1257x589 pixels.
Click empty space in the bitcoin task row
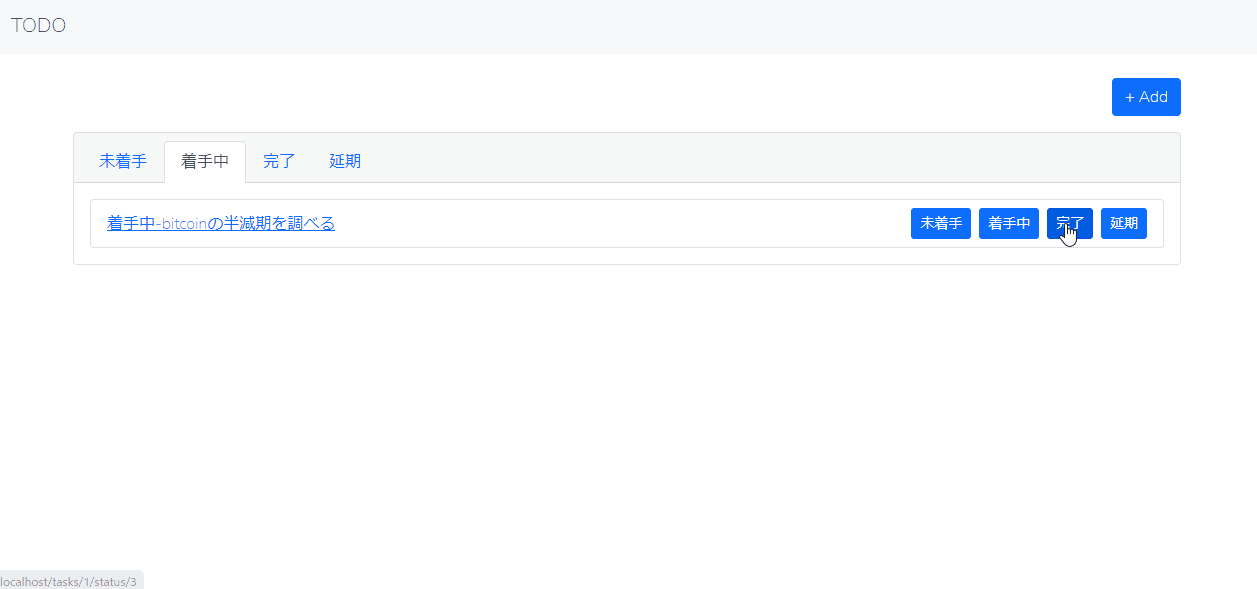620,223
